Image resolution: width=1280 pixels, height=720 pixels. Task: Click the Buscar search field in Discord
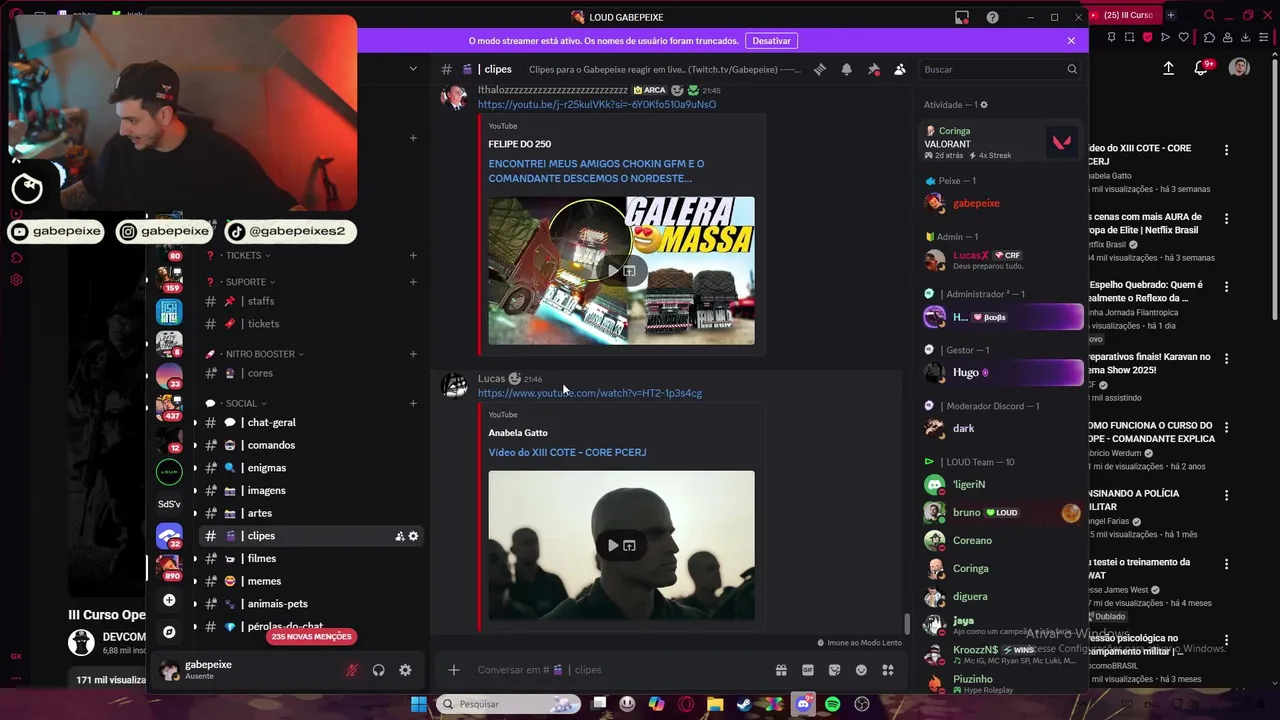pos(1000,69)
